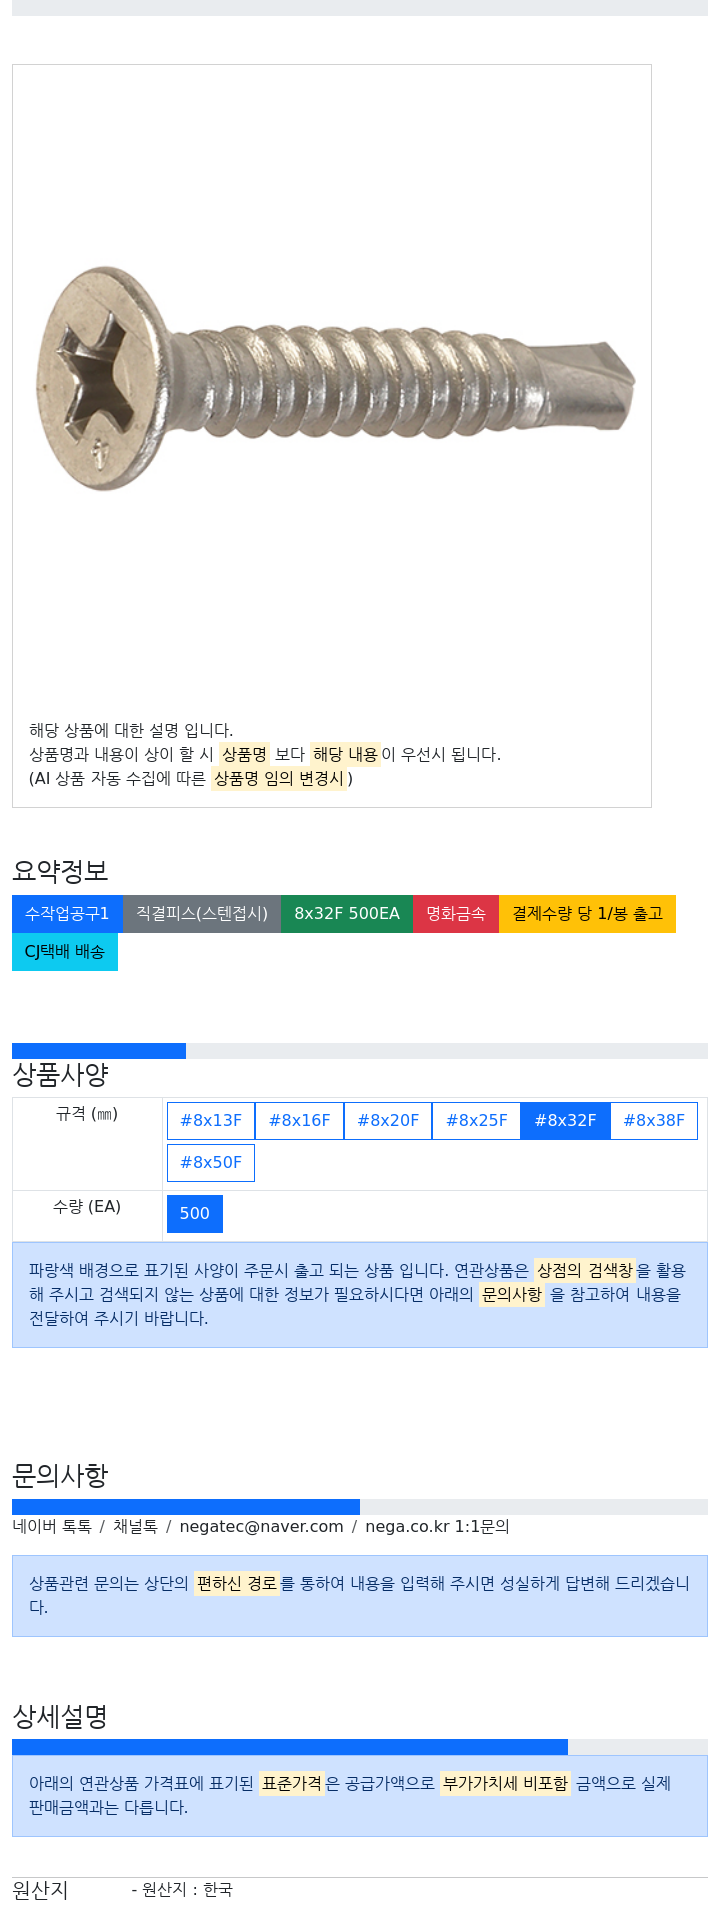The height and width of the screenshot is (1910, 720).
Task: Click the 수작업공구1 category tag
Action: point(67,914)
